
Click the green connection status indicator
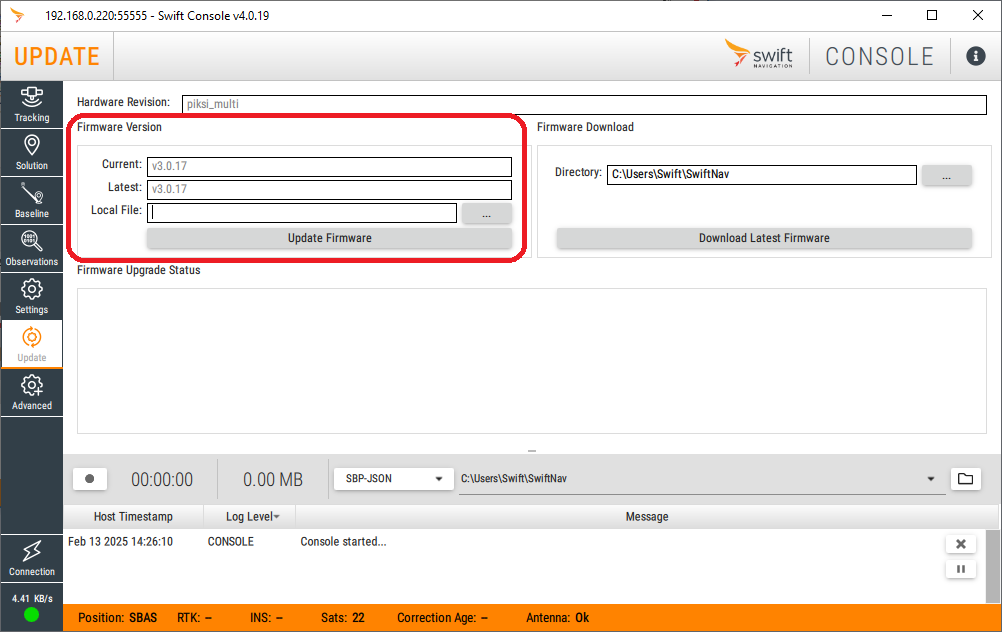[31, 615]
